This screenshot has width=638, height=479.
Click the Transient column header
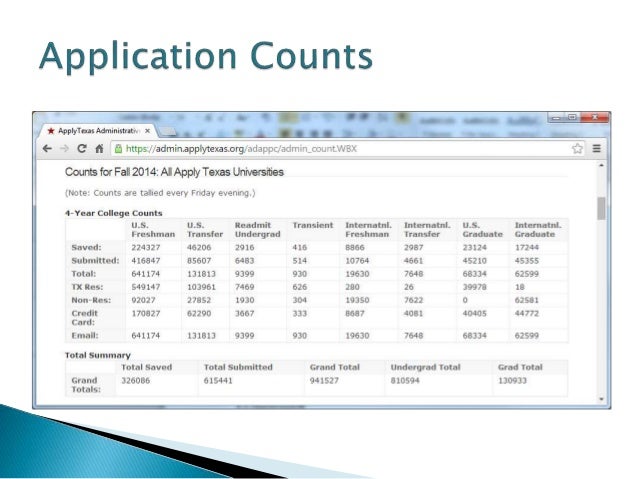pos(312,225)
